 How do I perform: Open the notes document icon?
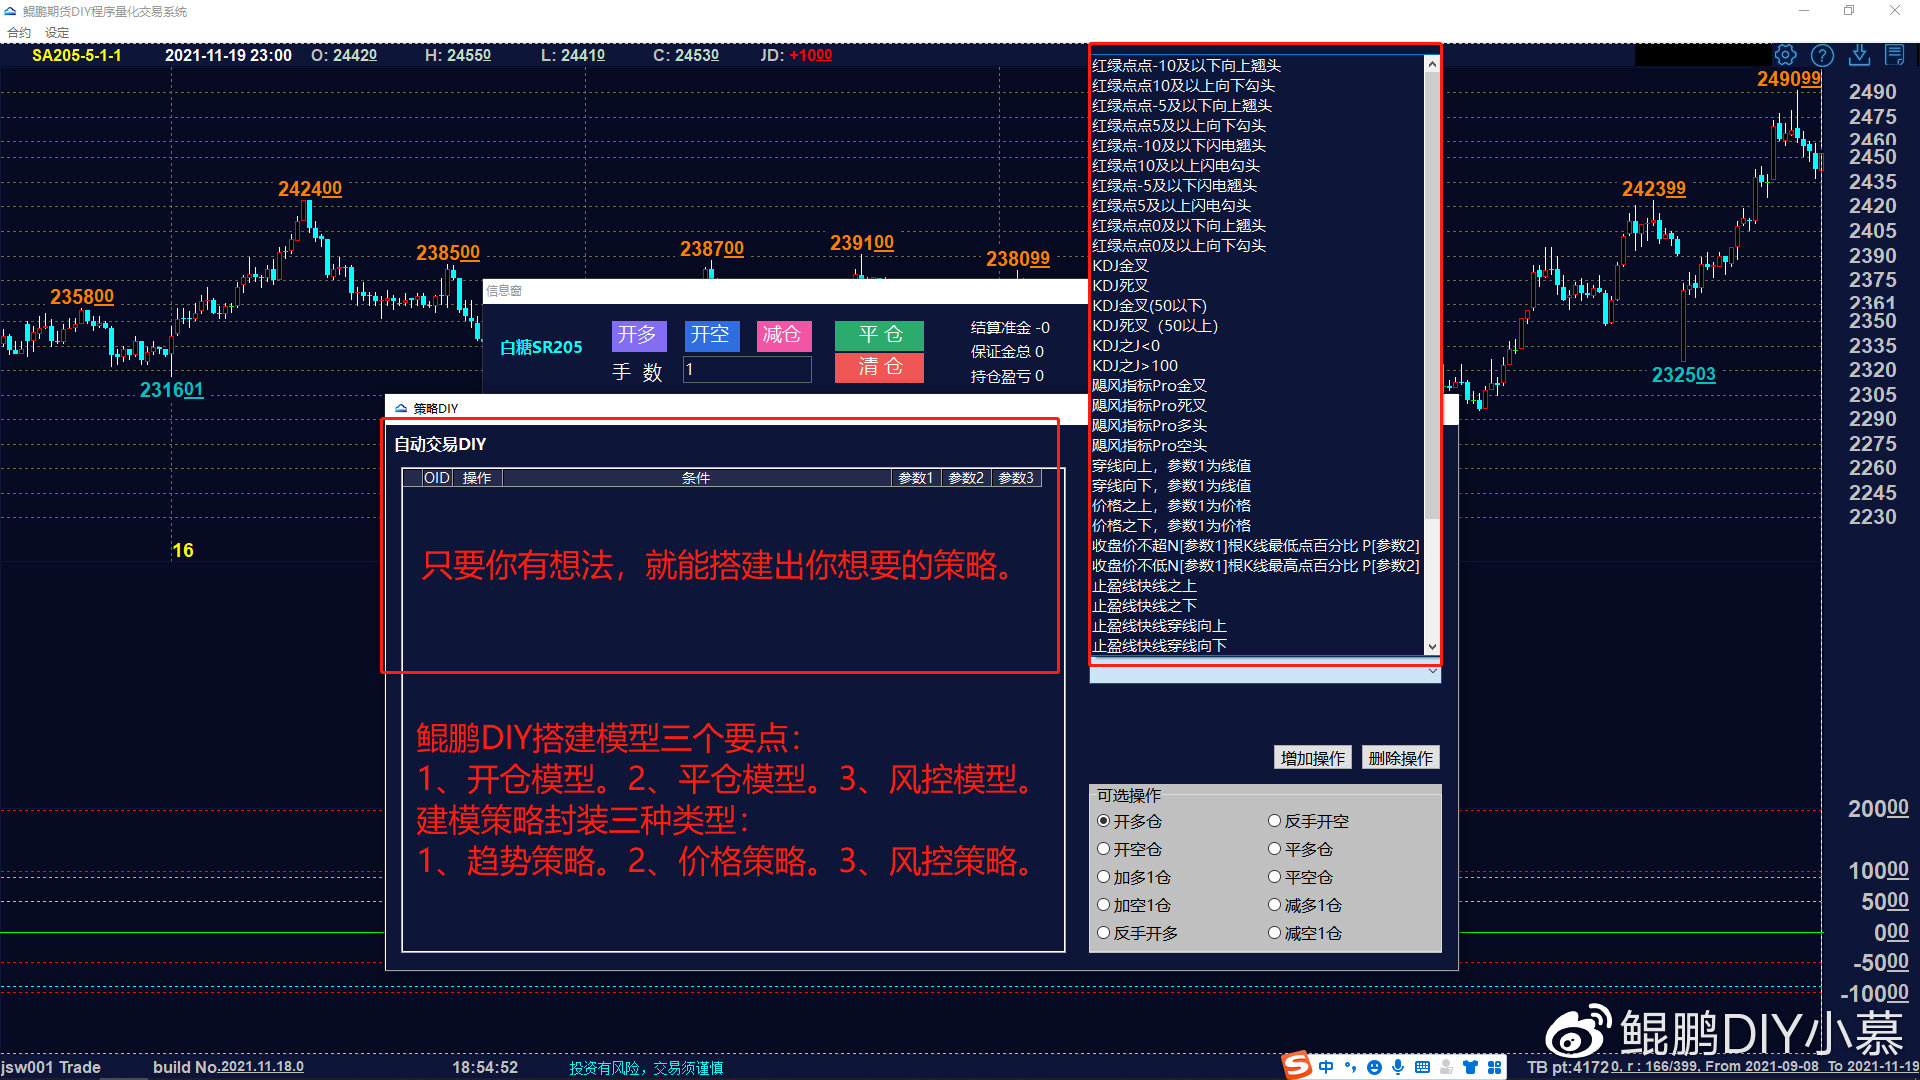[x=1895, y=56]
